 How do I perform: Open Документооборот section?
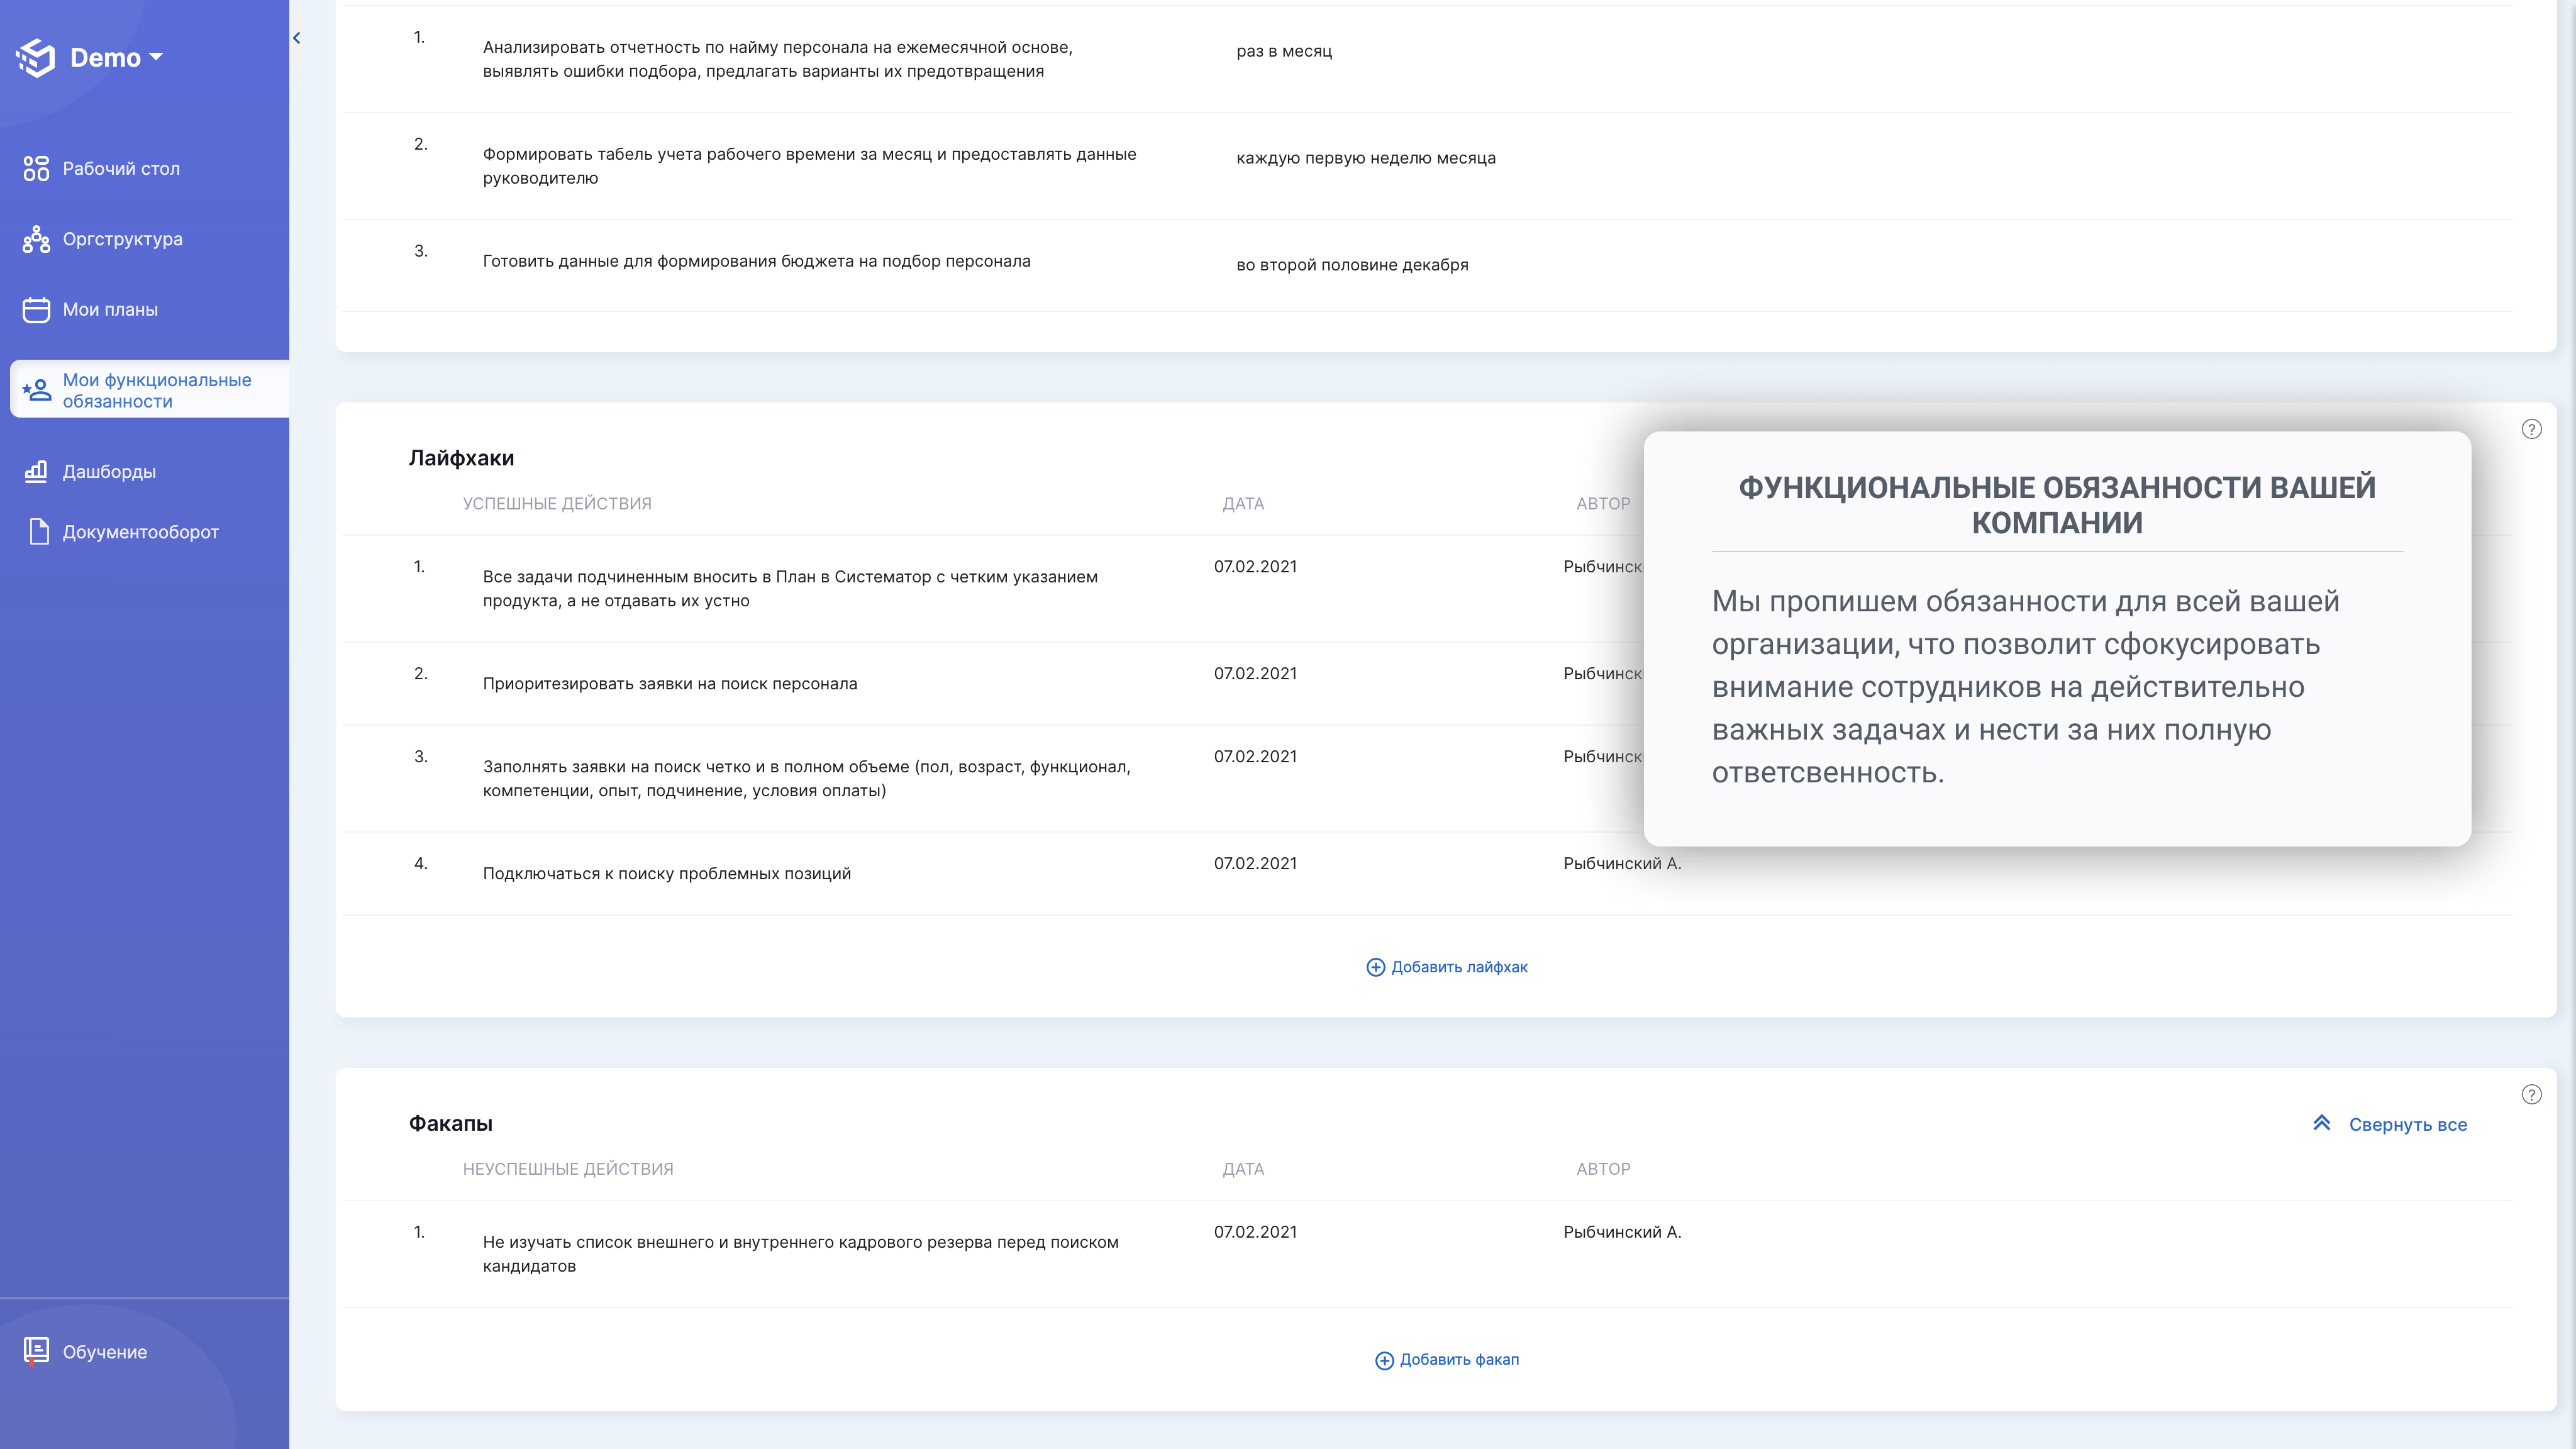[140, 532]
